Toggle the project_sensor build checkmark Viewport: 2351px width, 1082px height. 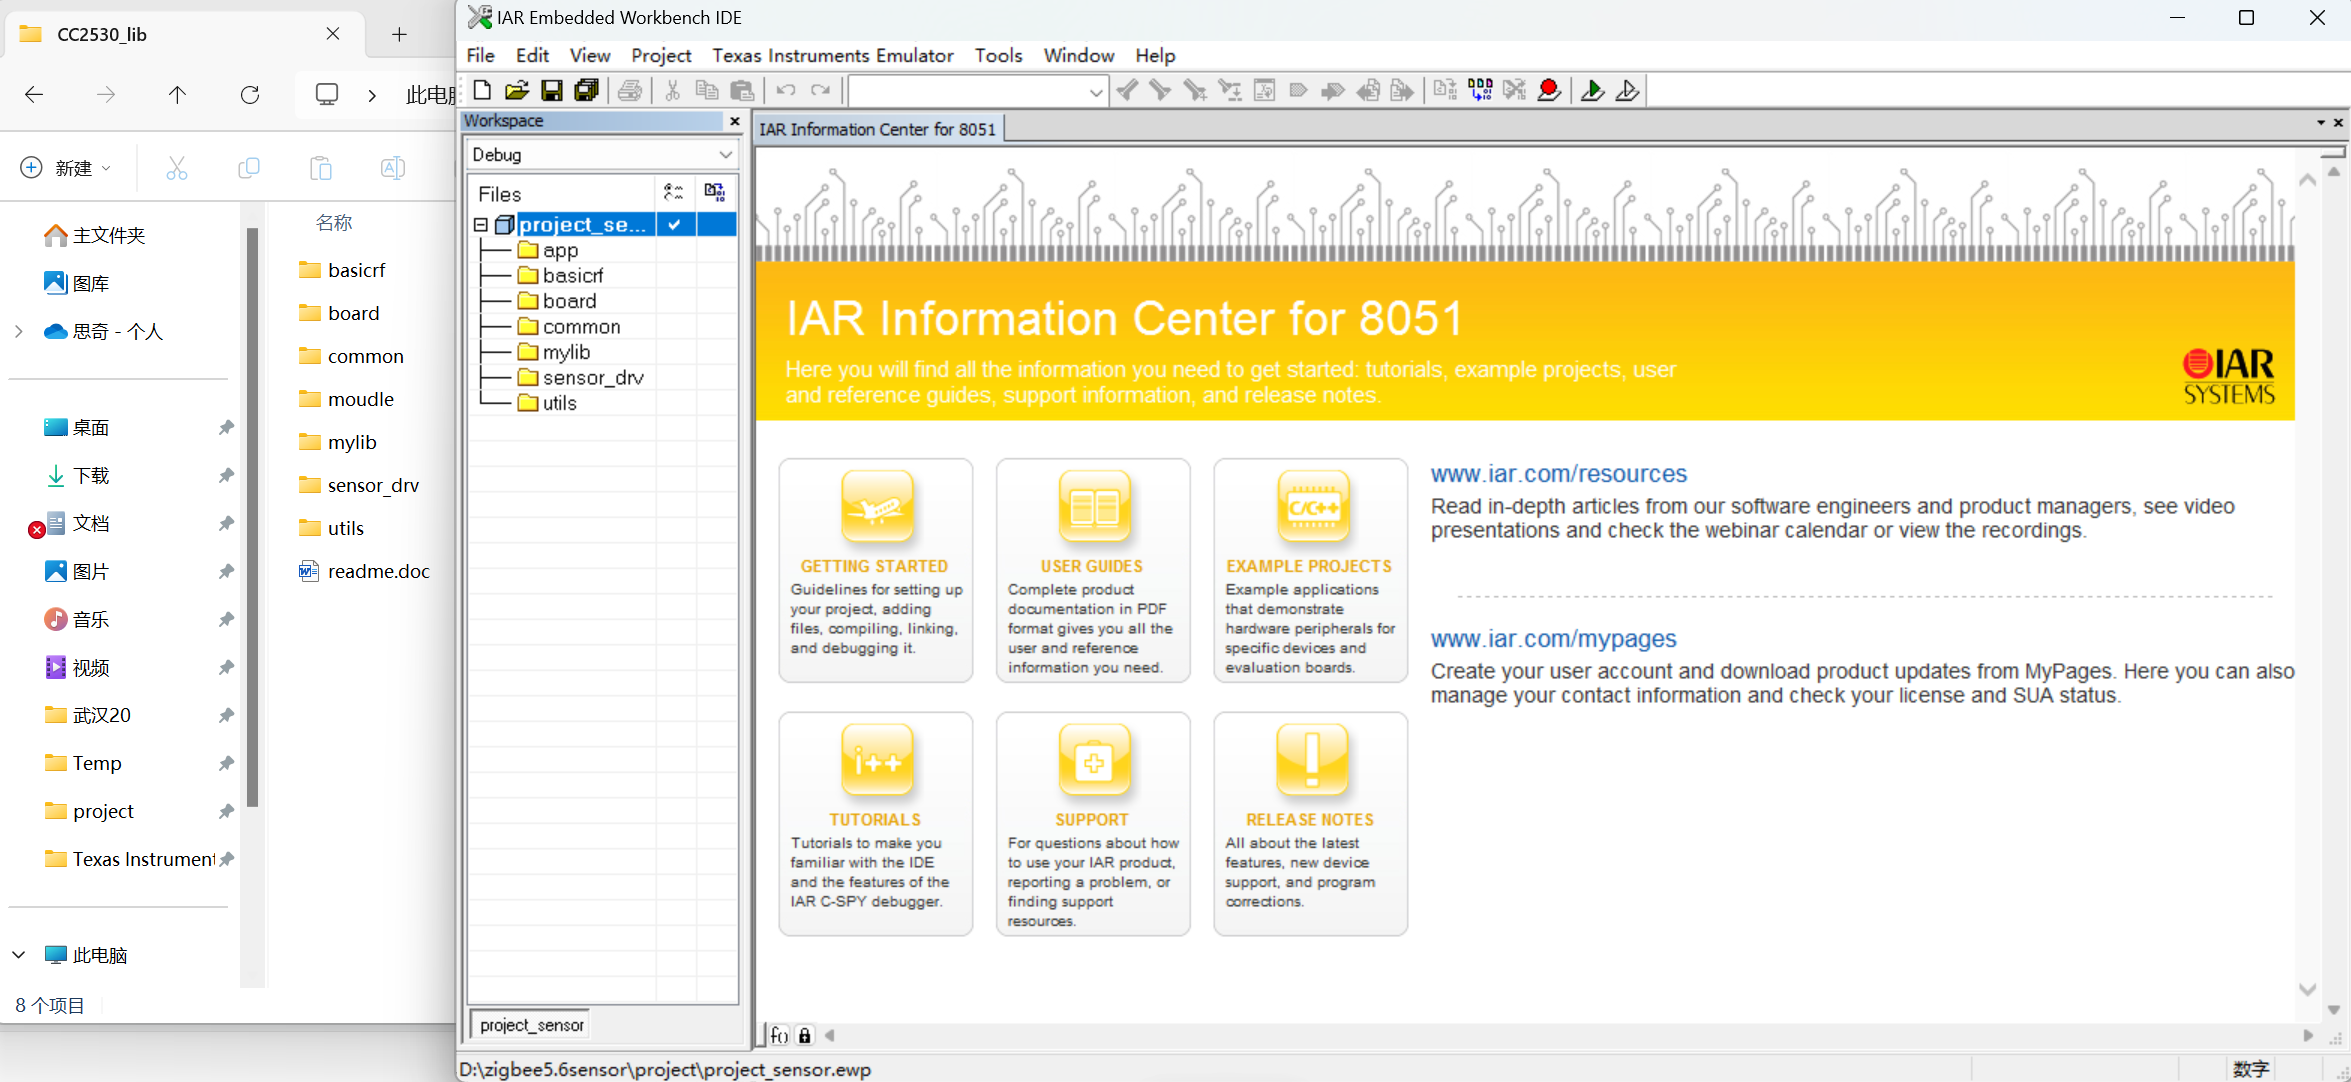[x=675, y=225]
